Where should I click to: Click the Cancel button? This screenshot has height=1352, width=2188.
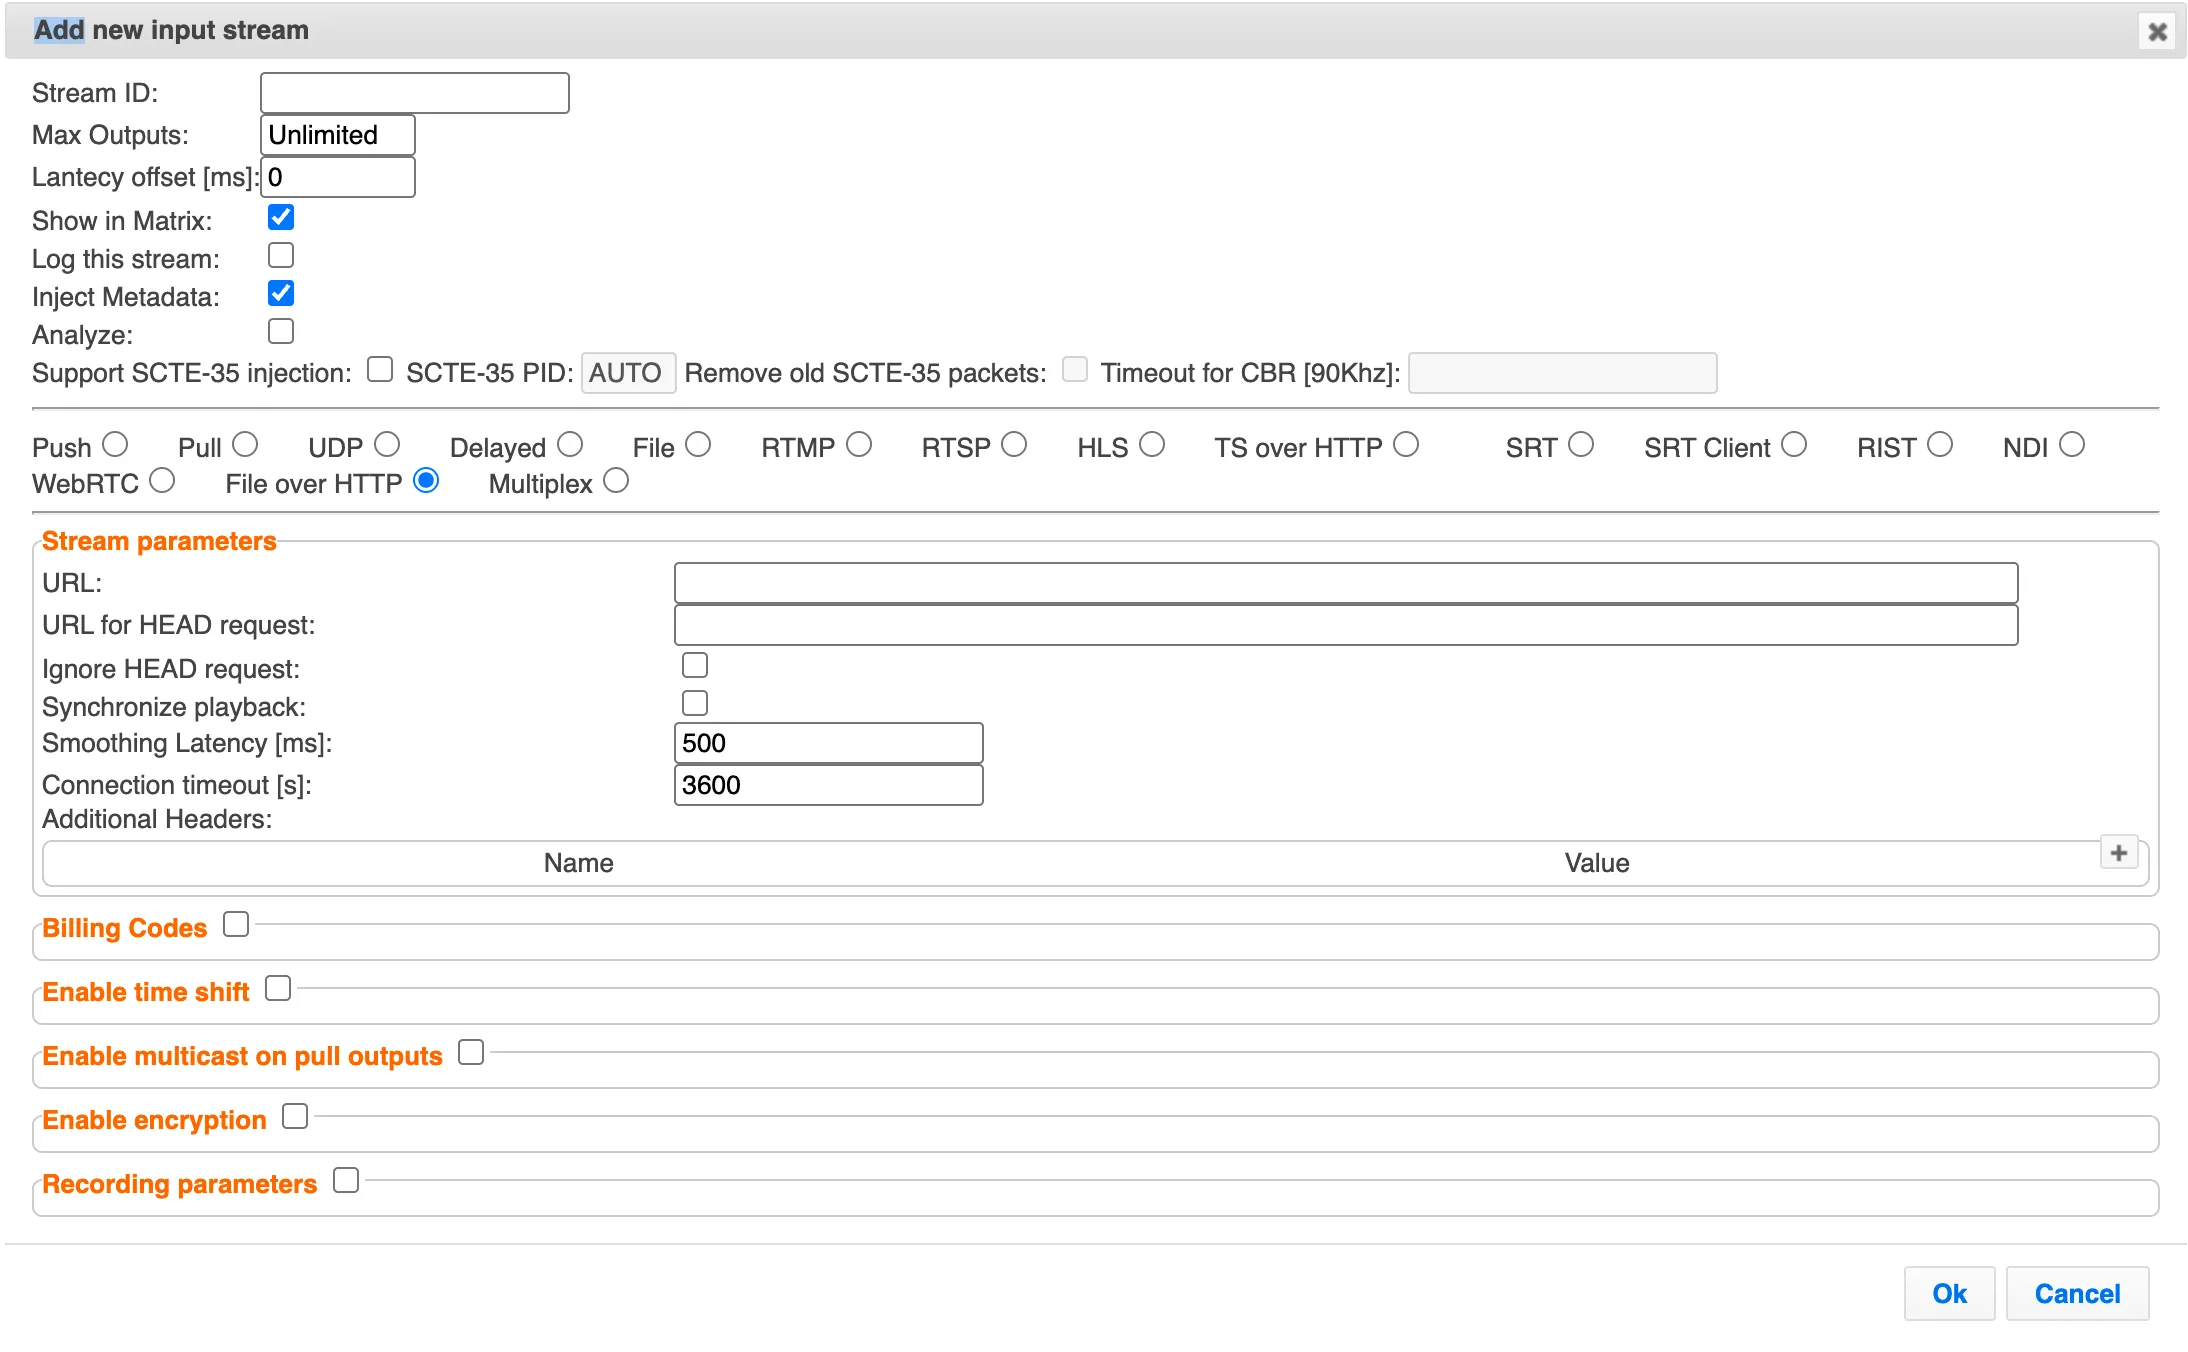2077,1294
